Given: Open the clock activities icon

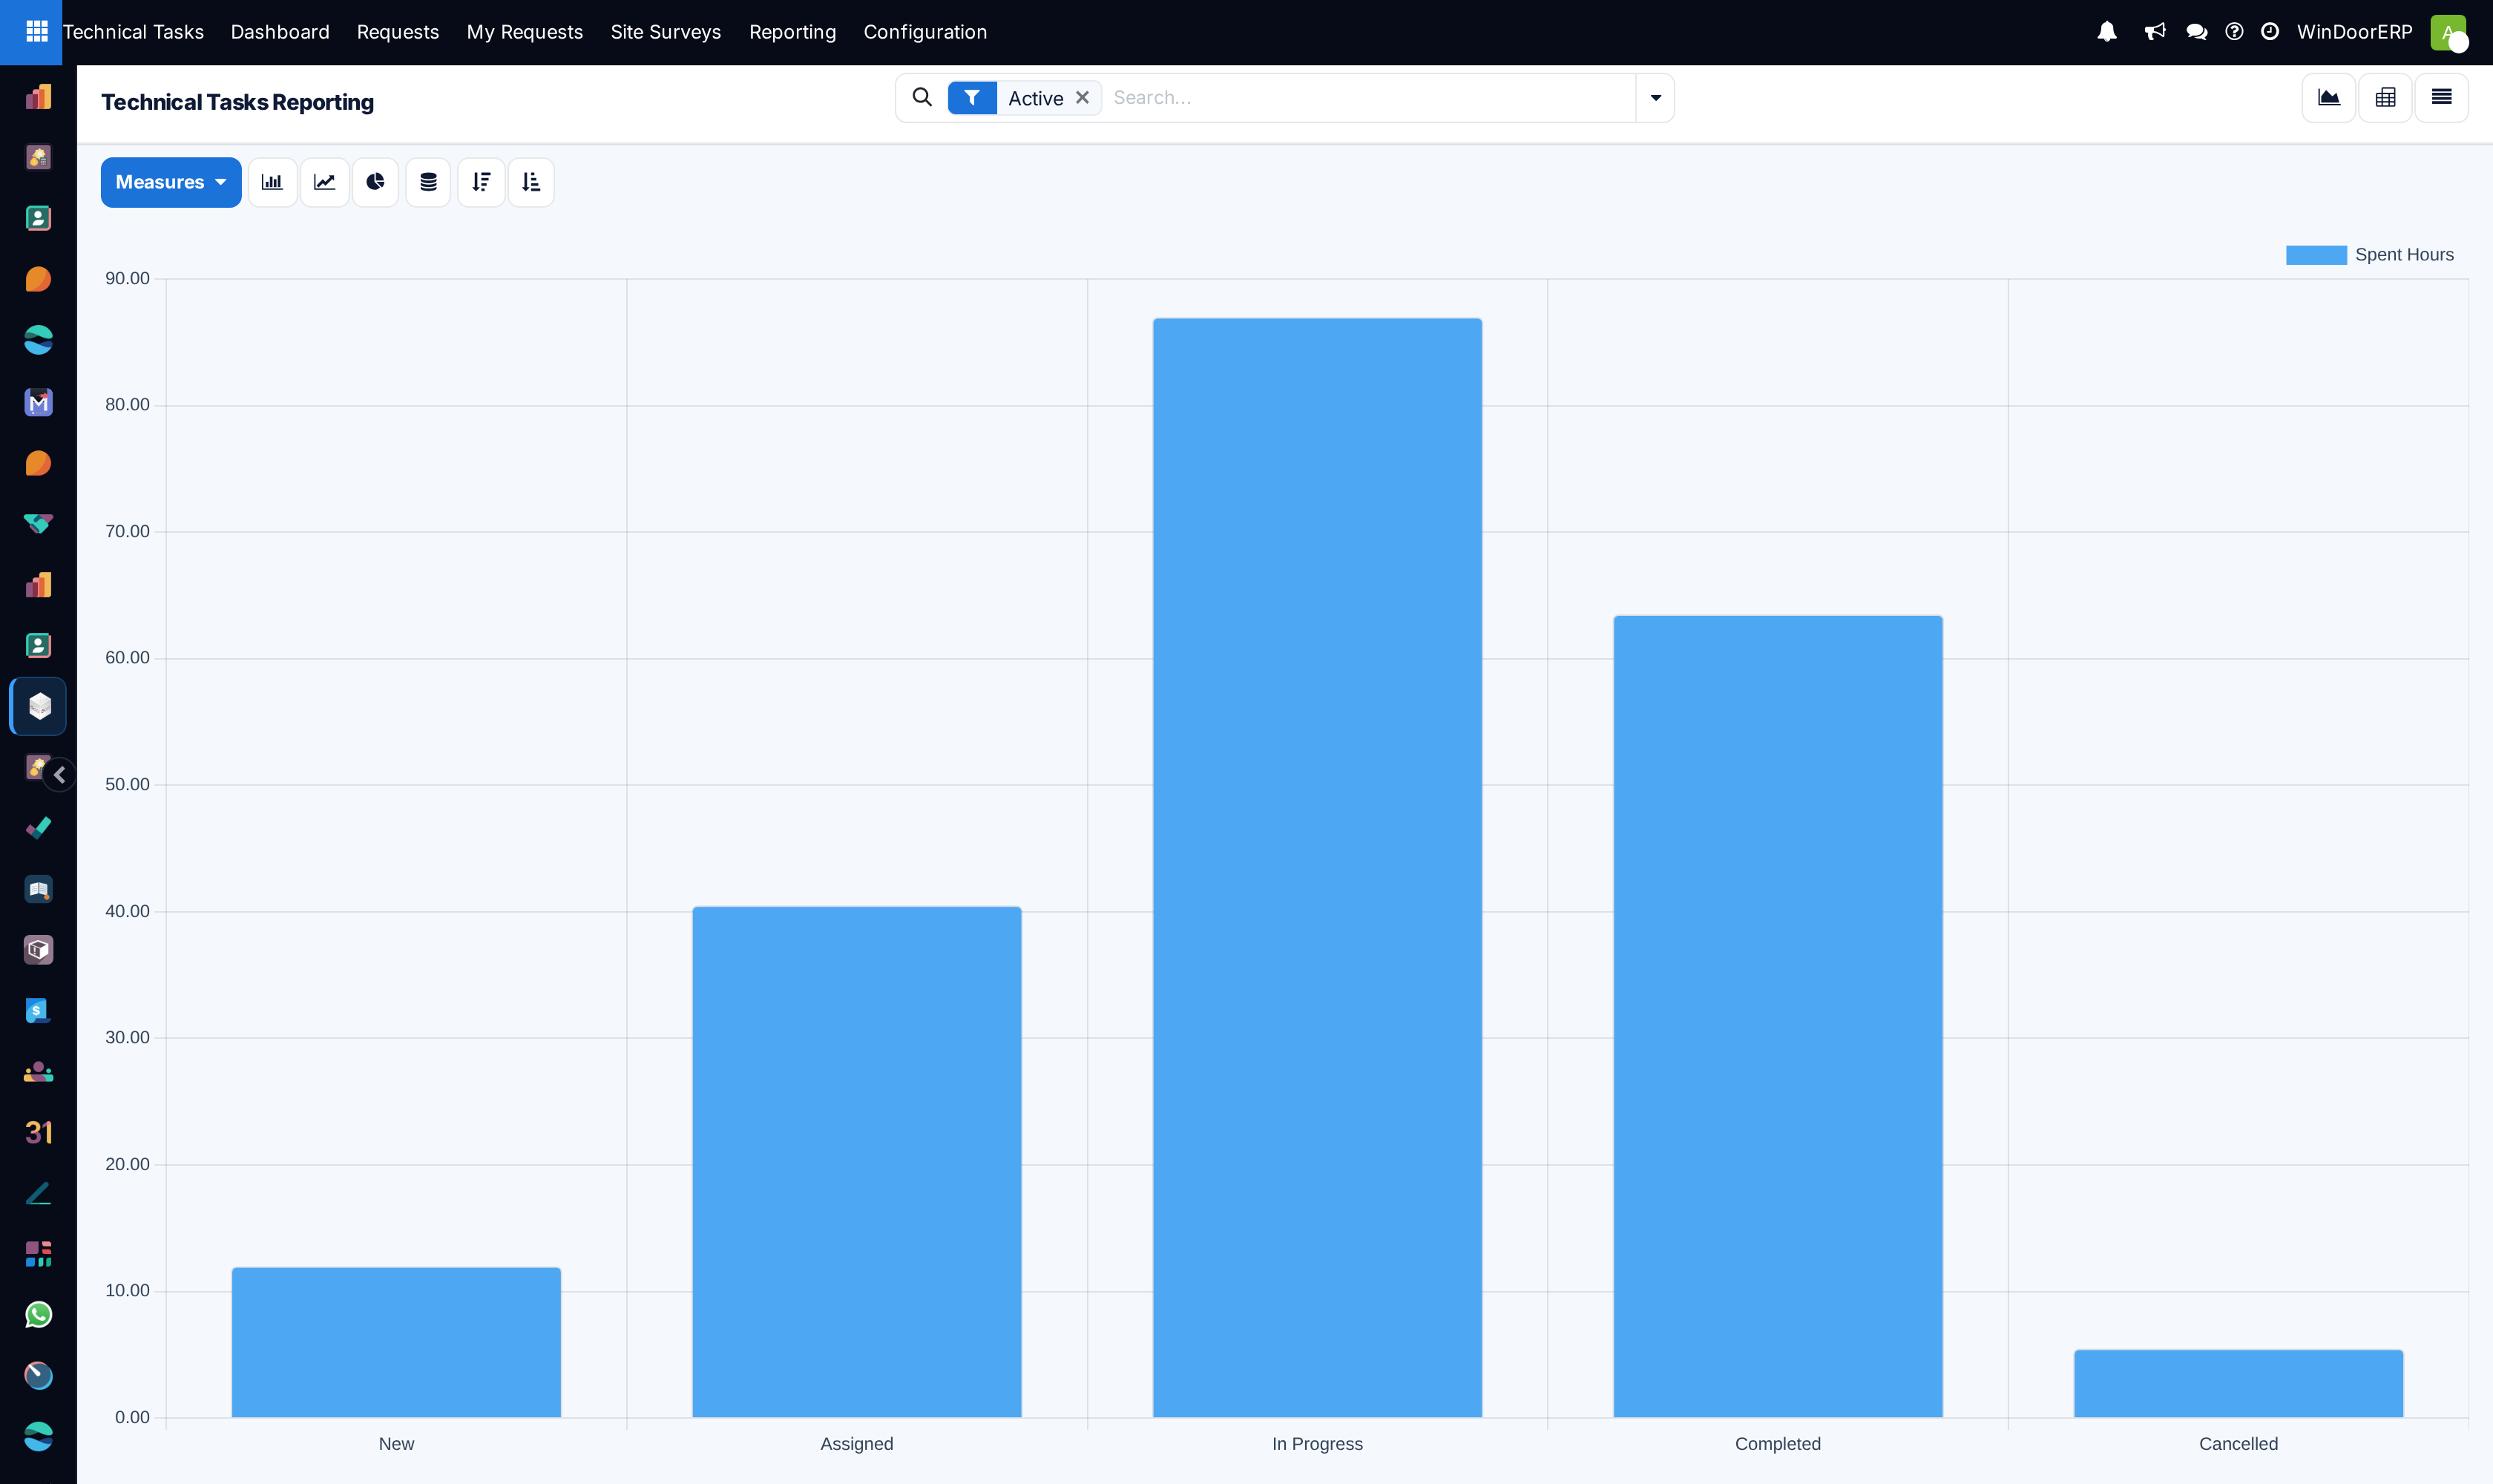Looking at the screenshot, I should tap(2270, 32).
